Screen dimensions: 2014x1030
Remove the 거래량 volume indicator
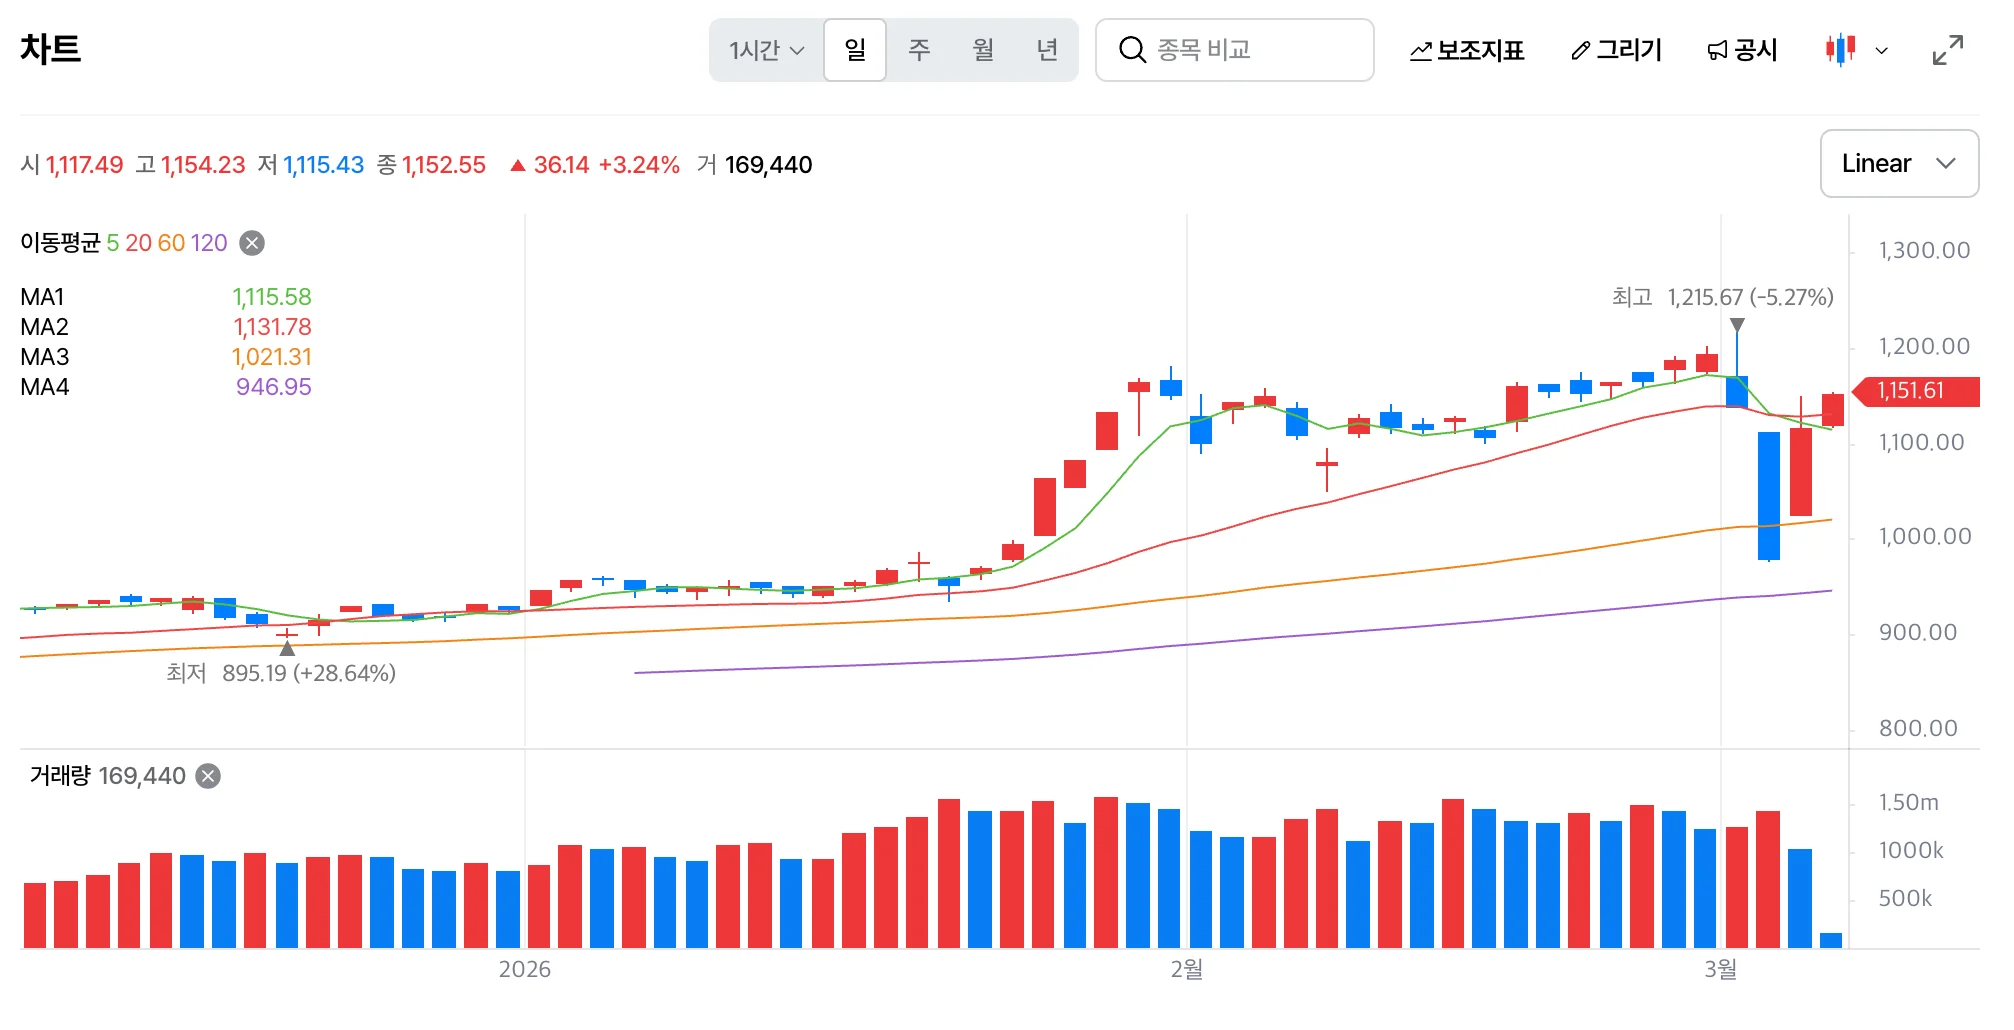pos(208,776)
